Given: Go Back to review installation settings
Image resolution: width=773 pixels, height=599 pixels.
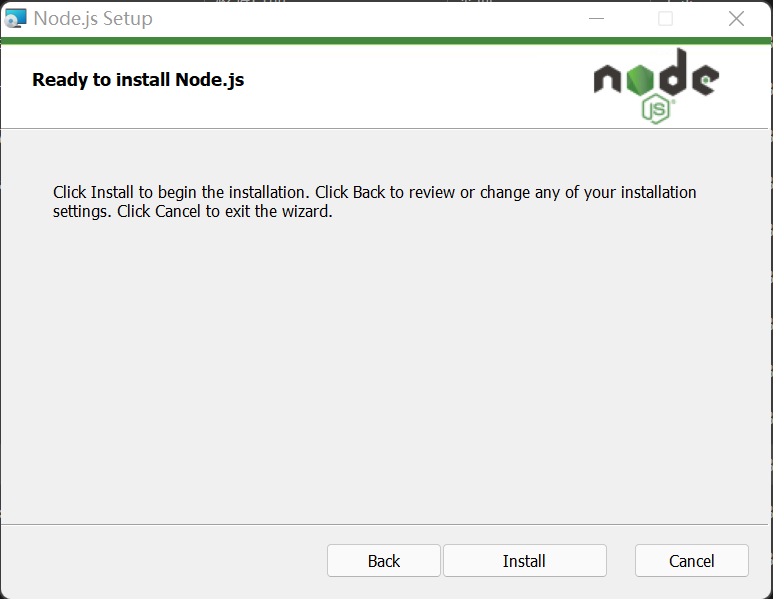Looking at the screenshot, I should point(384,561).
